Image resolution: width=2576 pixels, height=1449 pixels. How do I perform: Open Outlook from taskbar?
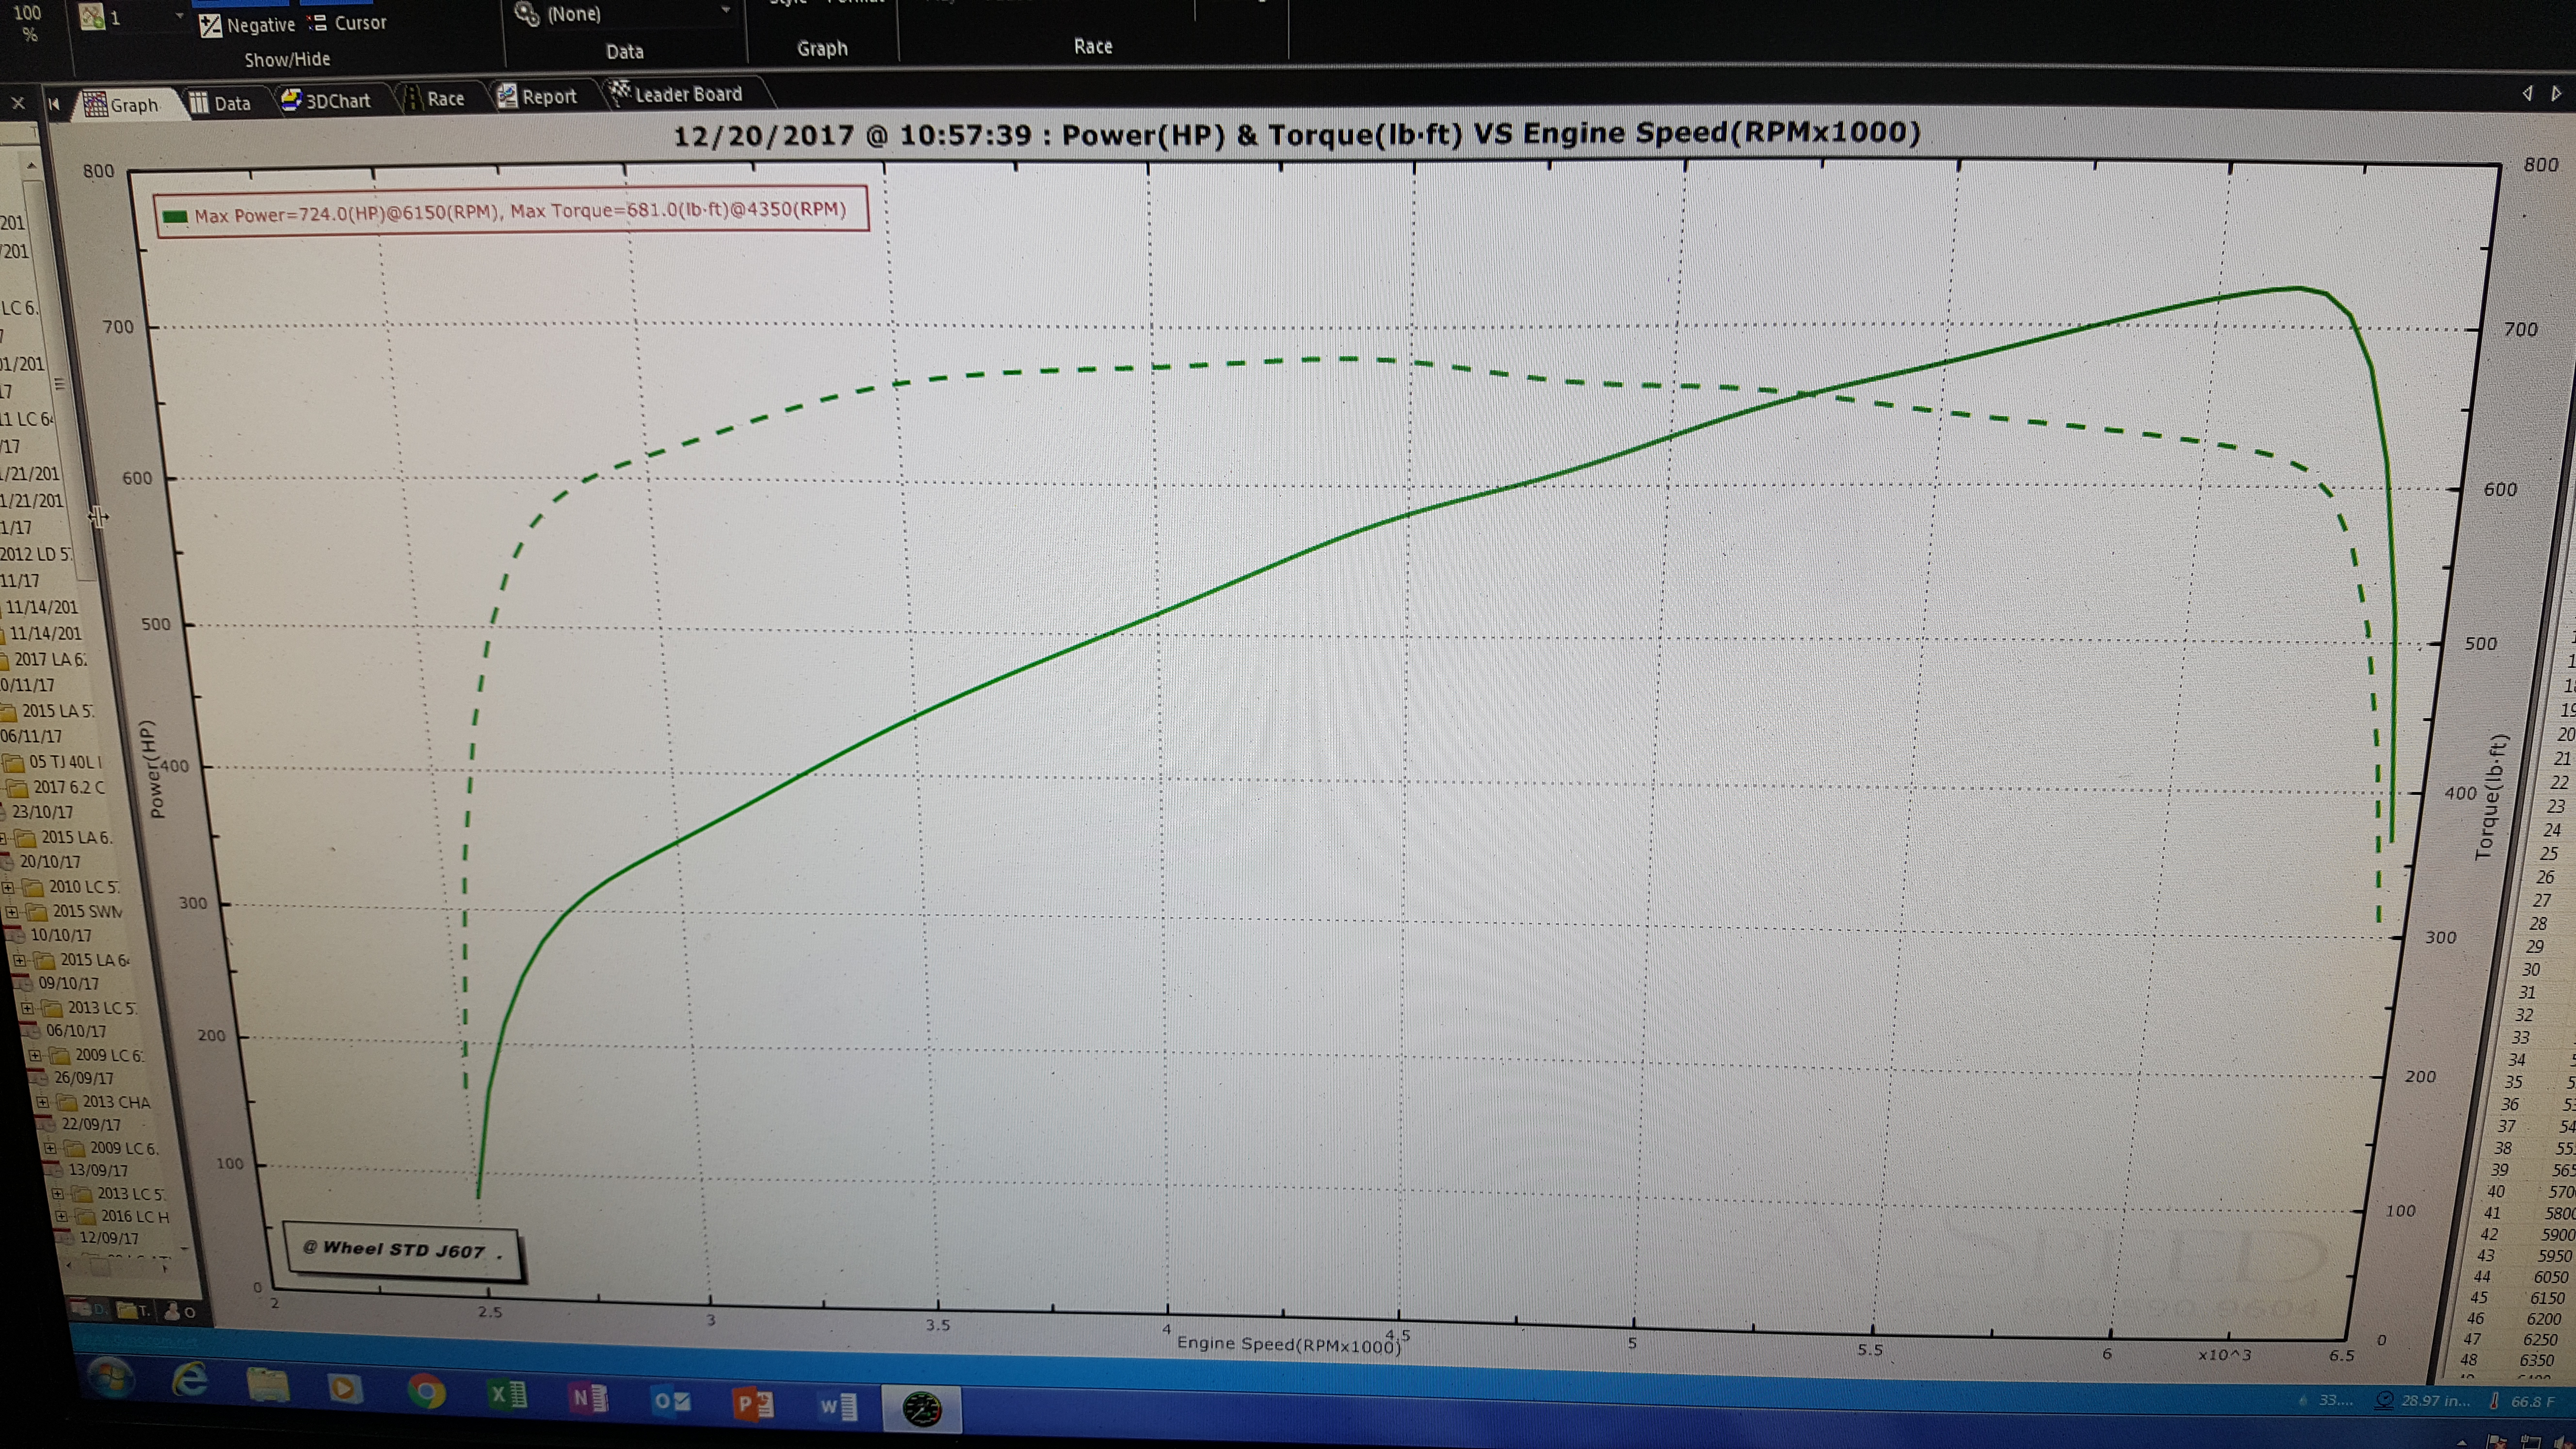click(x=671, y=1401)
